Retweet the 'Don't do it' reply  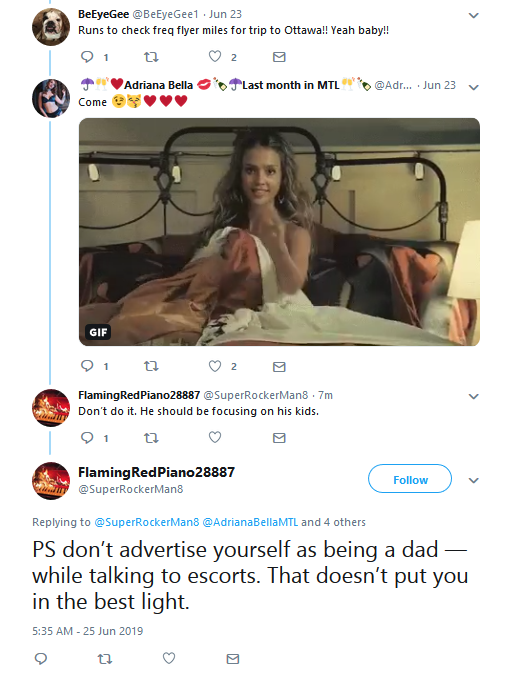(151, 438)
